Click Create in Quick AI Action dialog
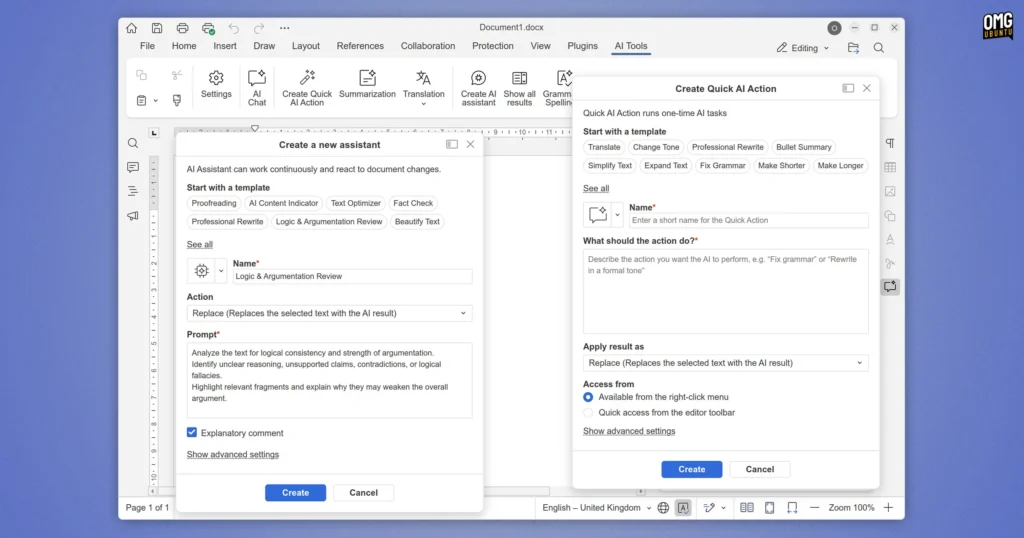 click(x=692, y=469)
